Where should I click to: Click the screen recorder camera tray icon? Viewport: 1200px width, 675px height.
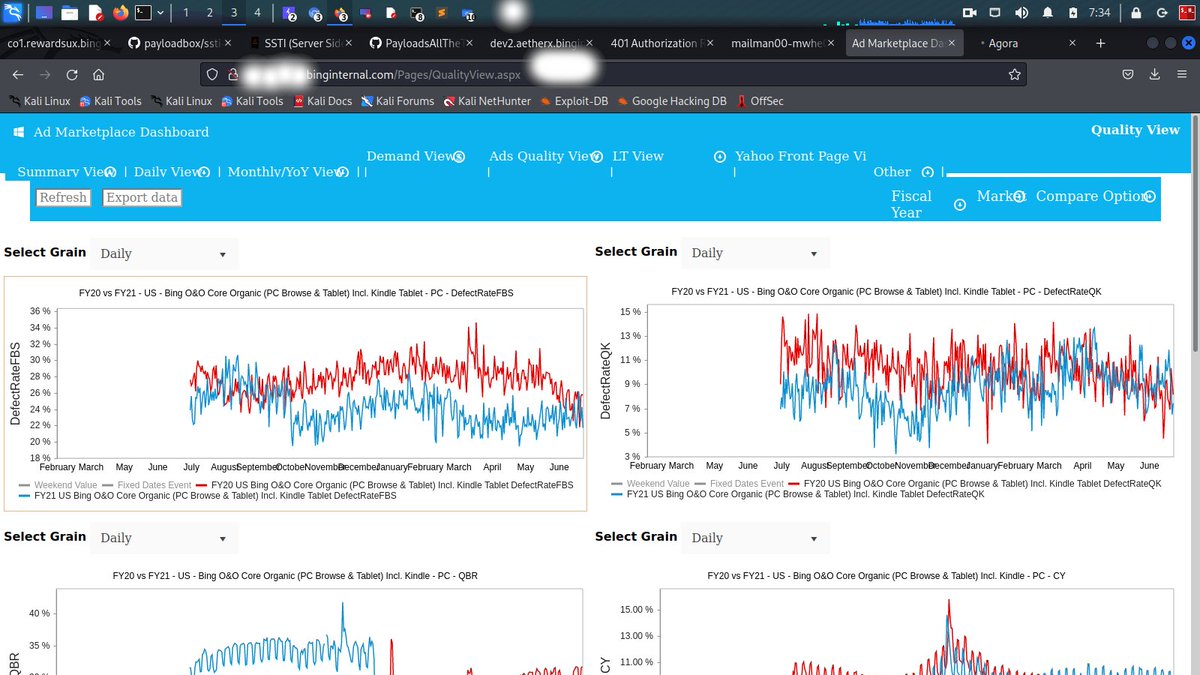click(x=969, y=13)
